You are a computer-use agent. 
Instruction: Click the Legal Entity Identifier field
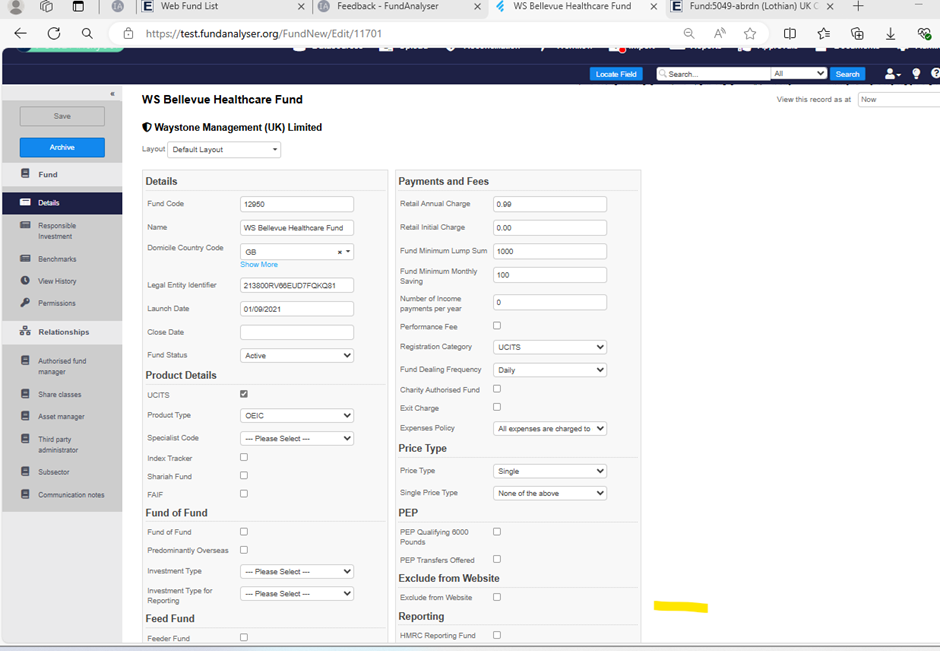[297, 285]
